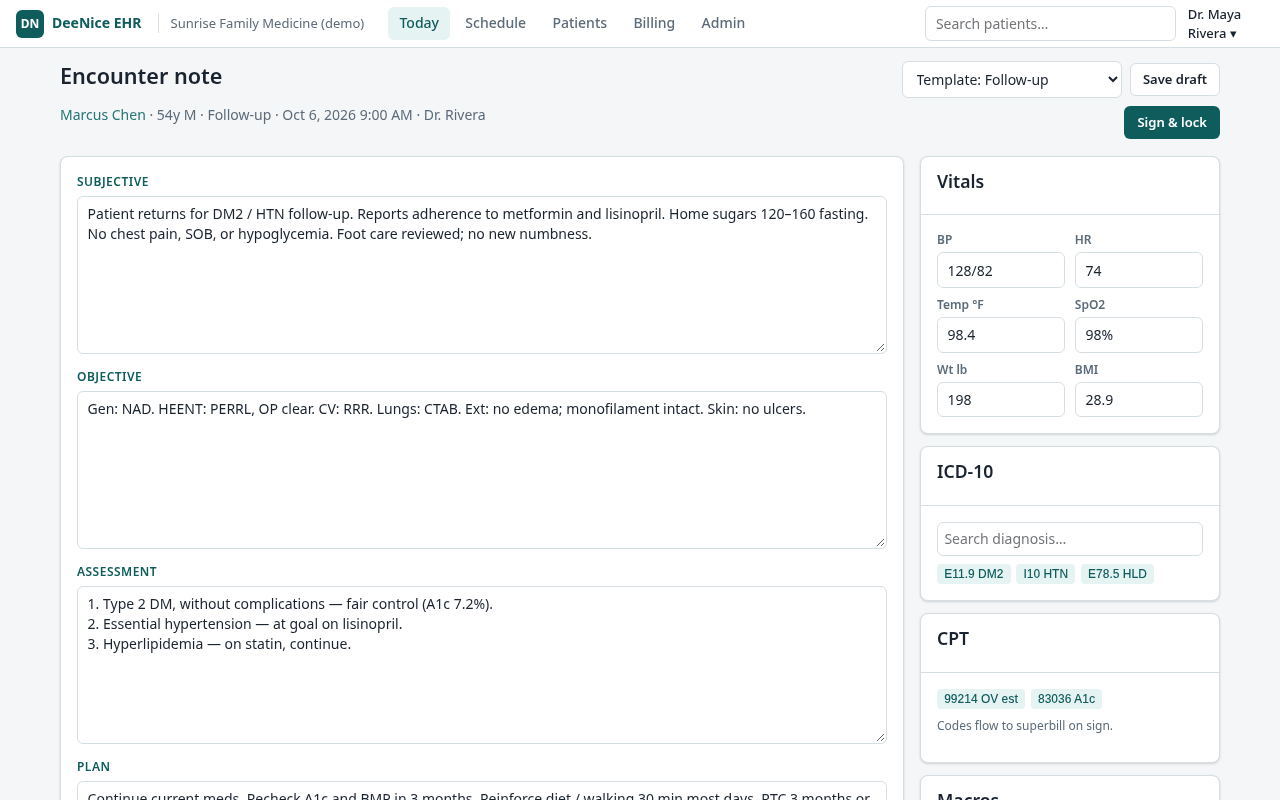Click the Vitals panel heading

click(960, 182)
